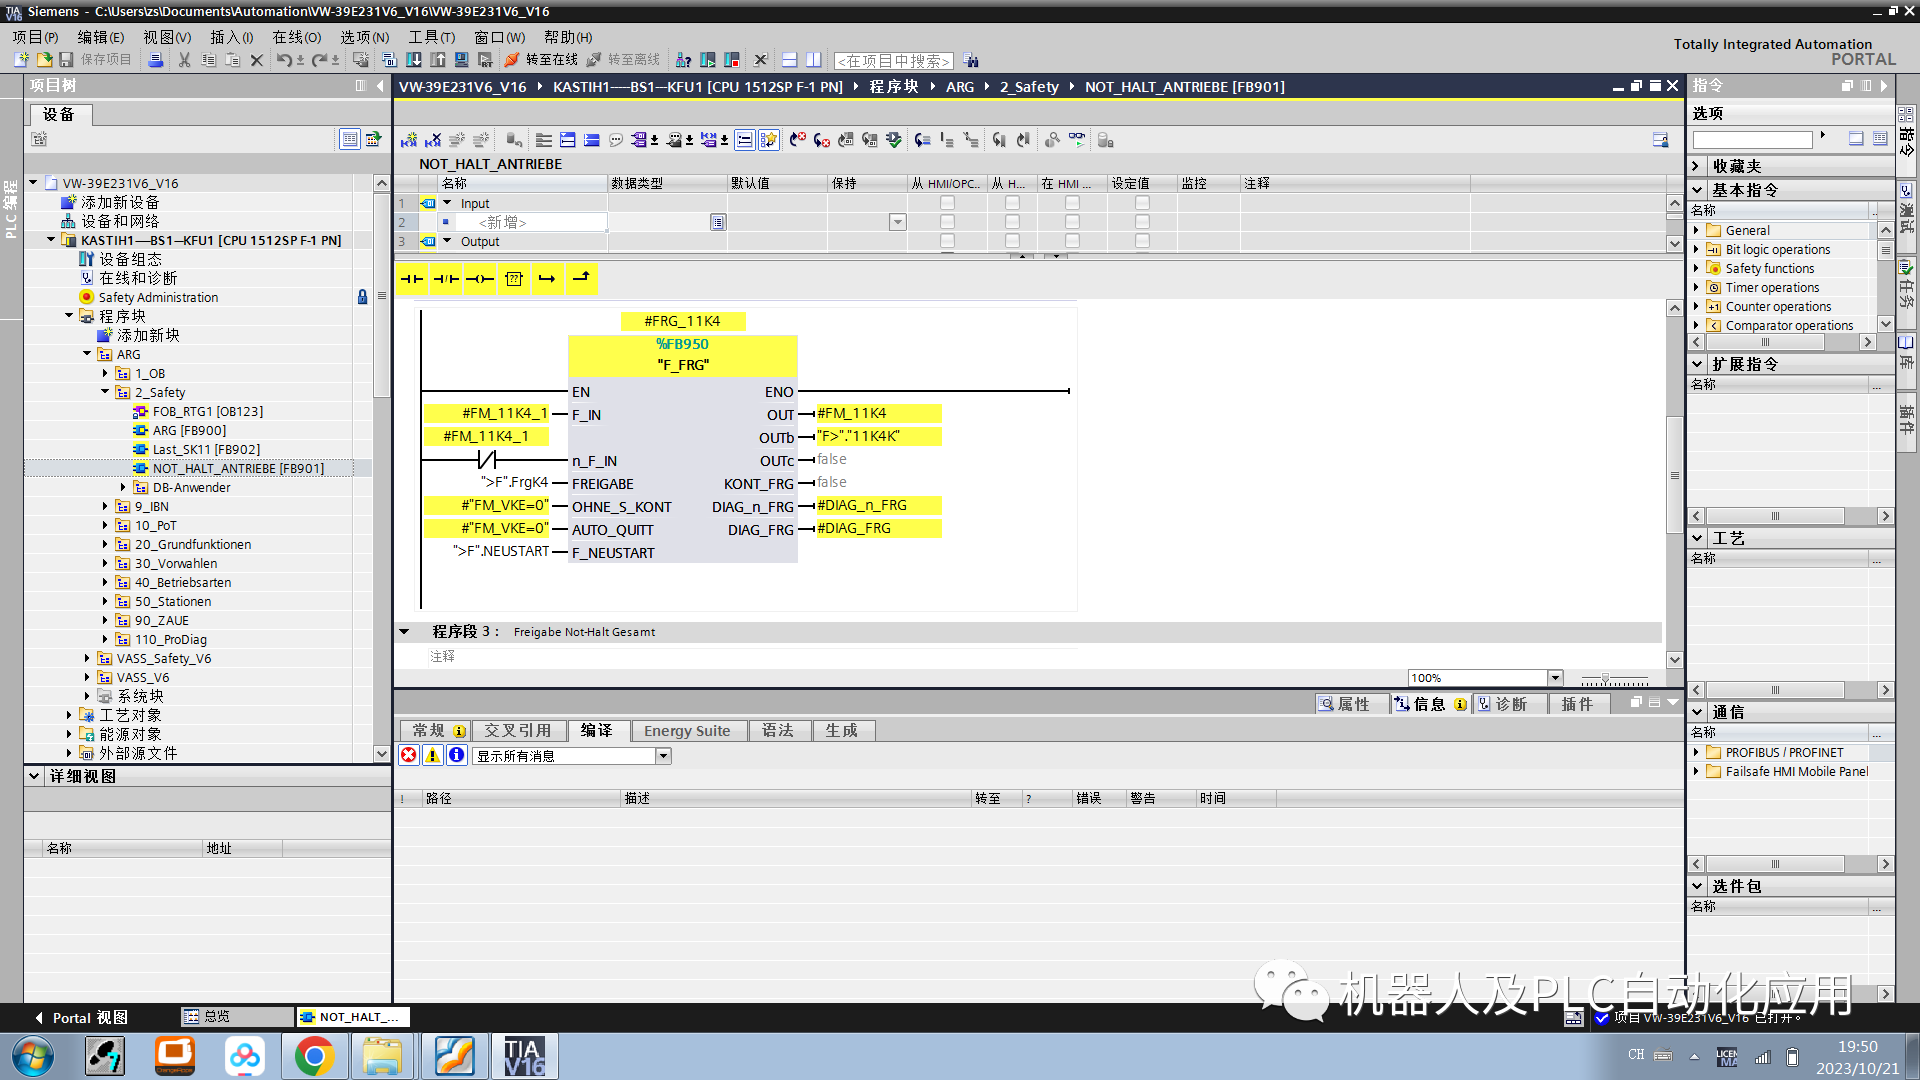Viewport: 1920px width, 1080px height.
Task: Switch to the Energy Suite tab
Action: point(687,731)
